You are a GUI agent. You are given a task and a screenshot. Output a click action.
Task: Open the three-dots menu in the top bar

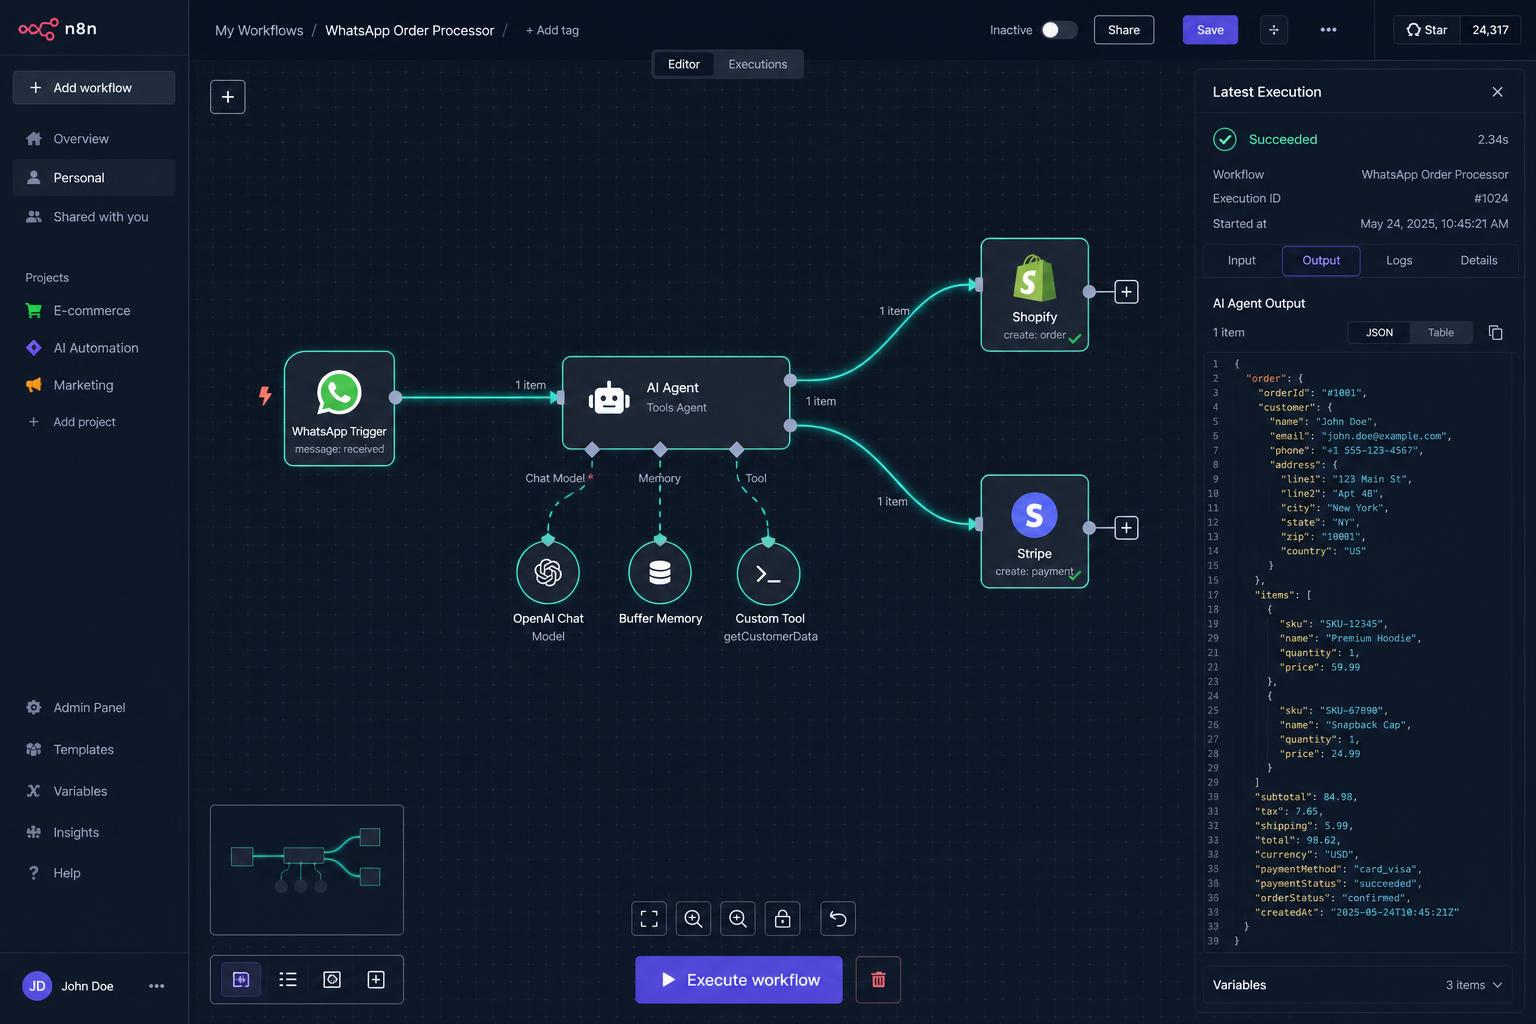(x=1328, y=30)
